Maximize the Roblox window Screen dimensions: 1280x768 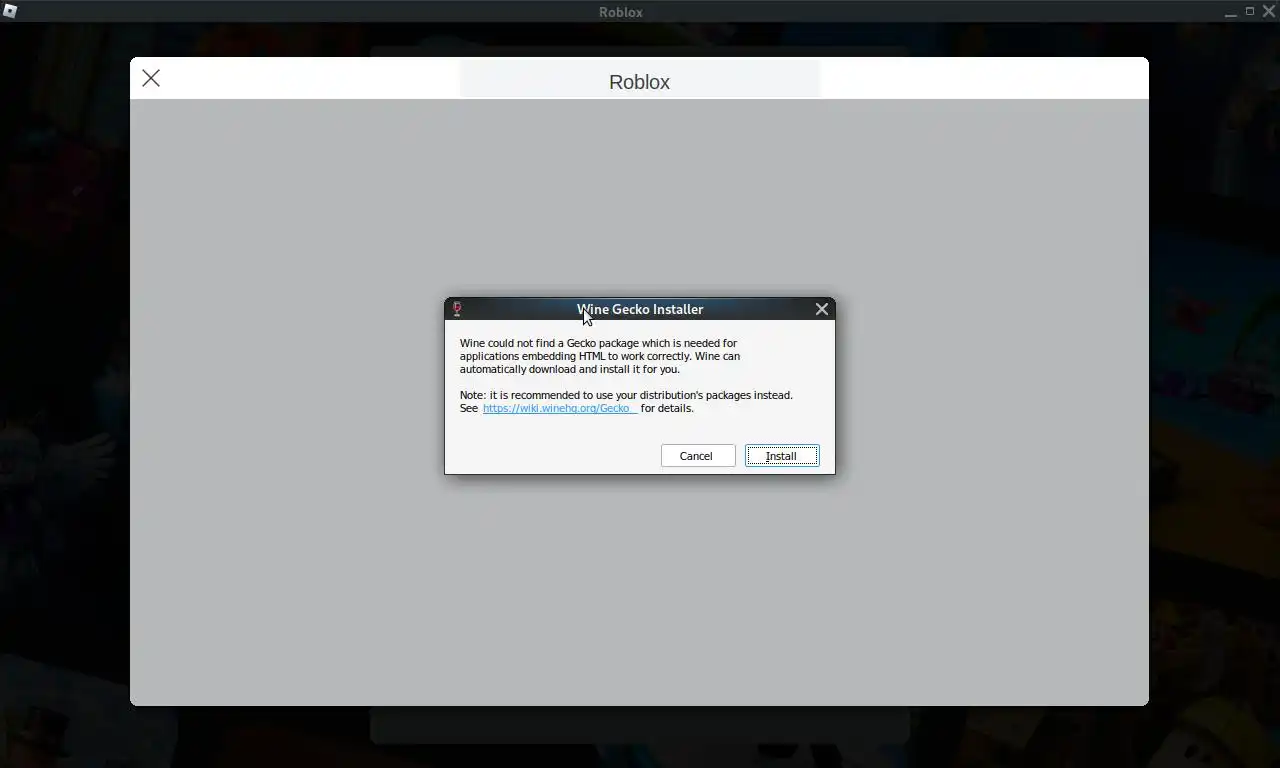click(x=1250, y=11)
